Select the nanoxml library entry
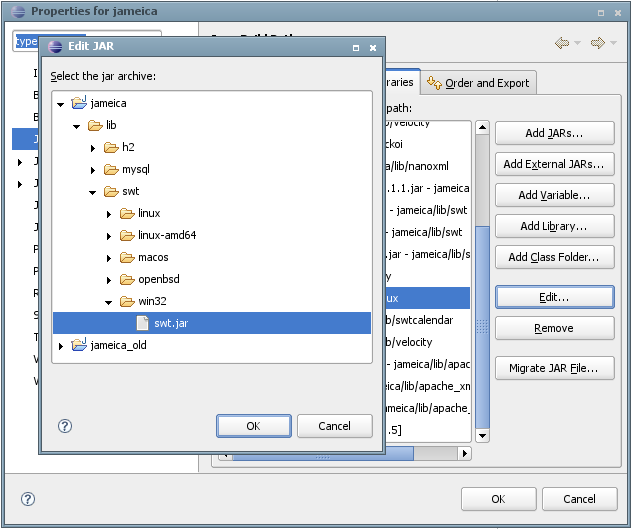632x529 pixels. click(428, 166)
